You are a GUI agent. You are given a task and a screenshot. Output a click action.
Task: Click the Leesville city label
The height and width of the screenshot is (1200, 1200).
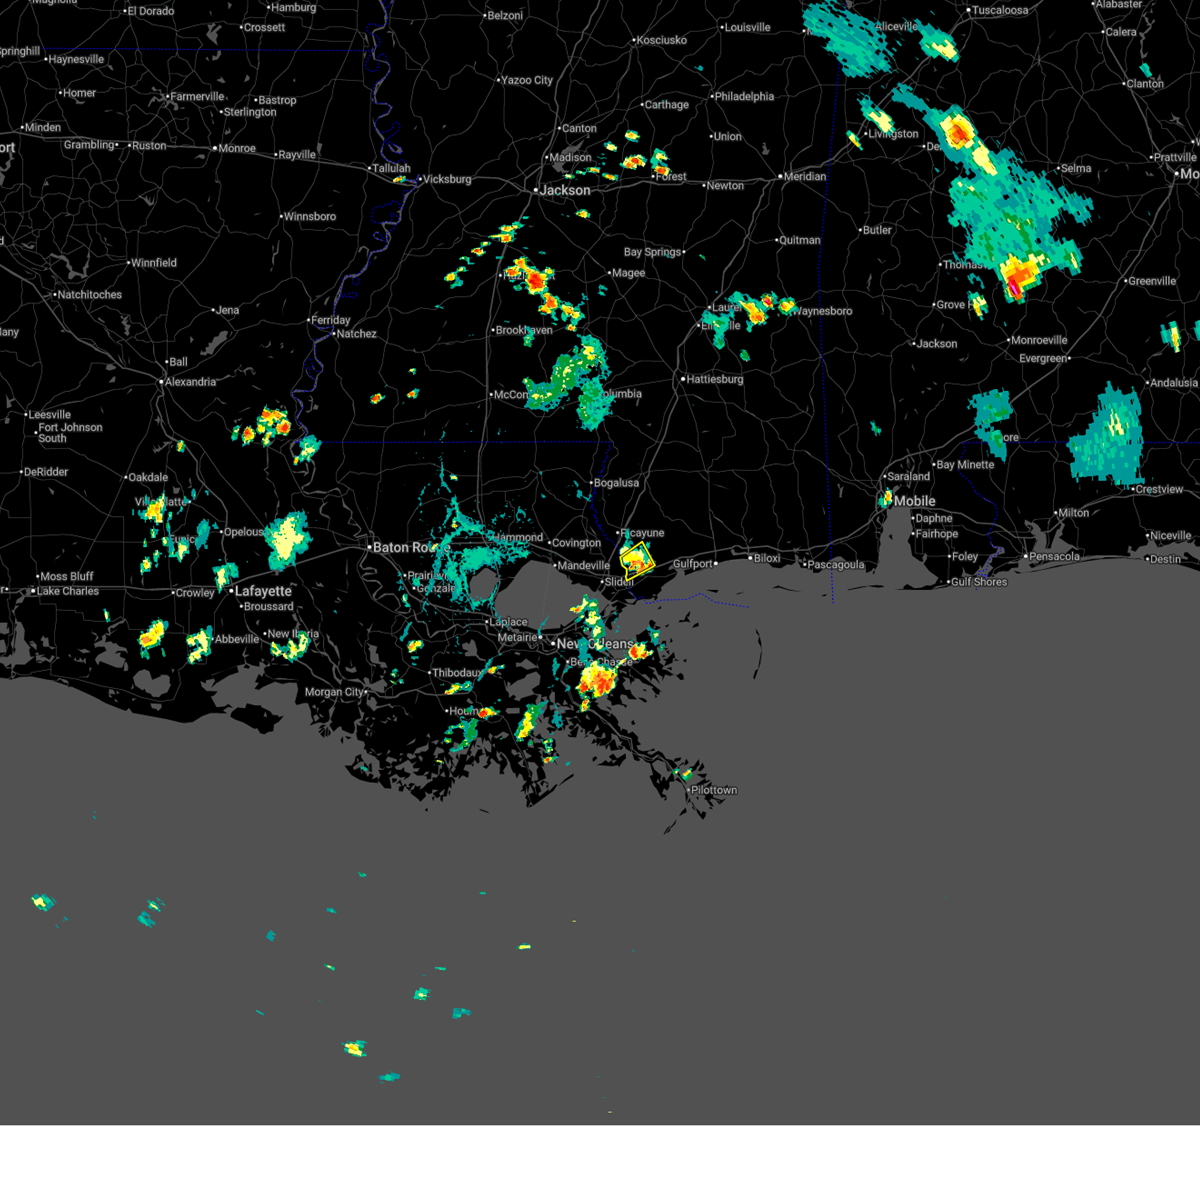pyautogui.click(x=49, y=415)
